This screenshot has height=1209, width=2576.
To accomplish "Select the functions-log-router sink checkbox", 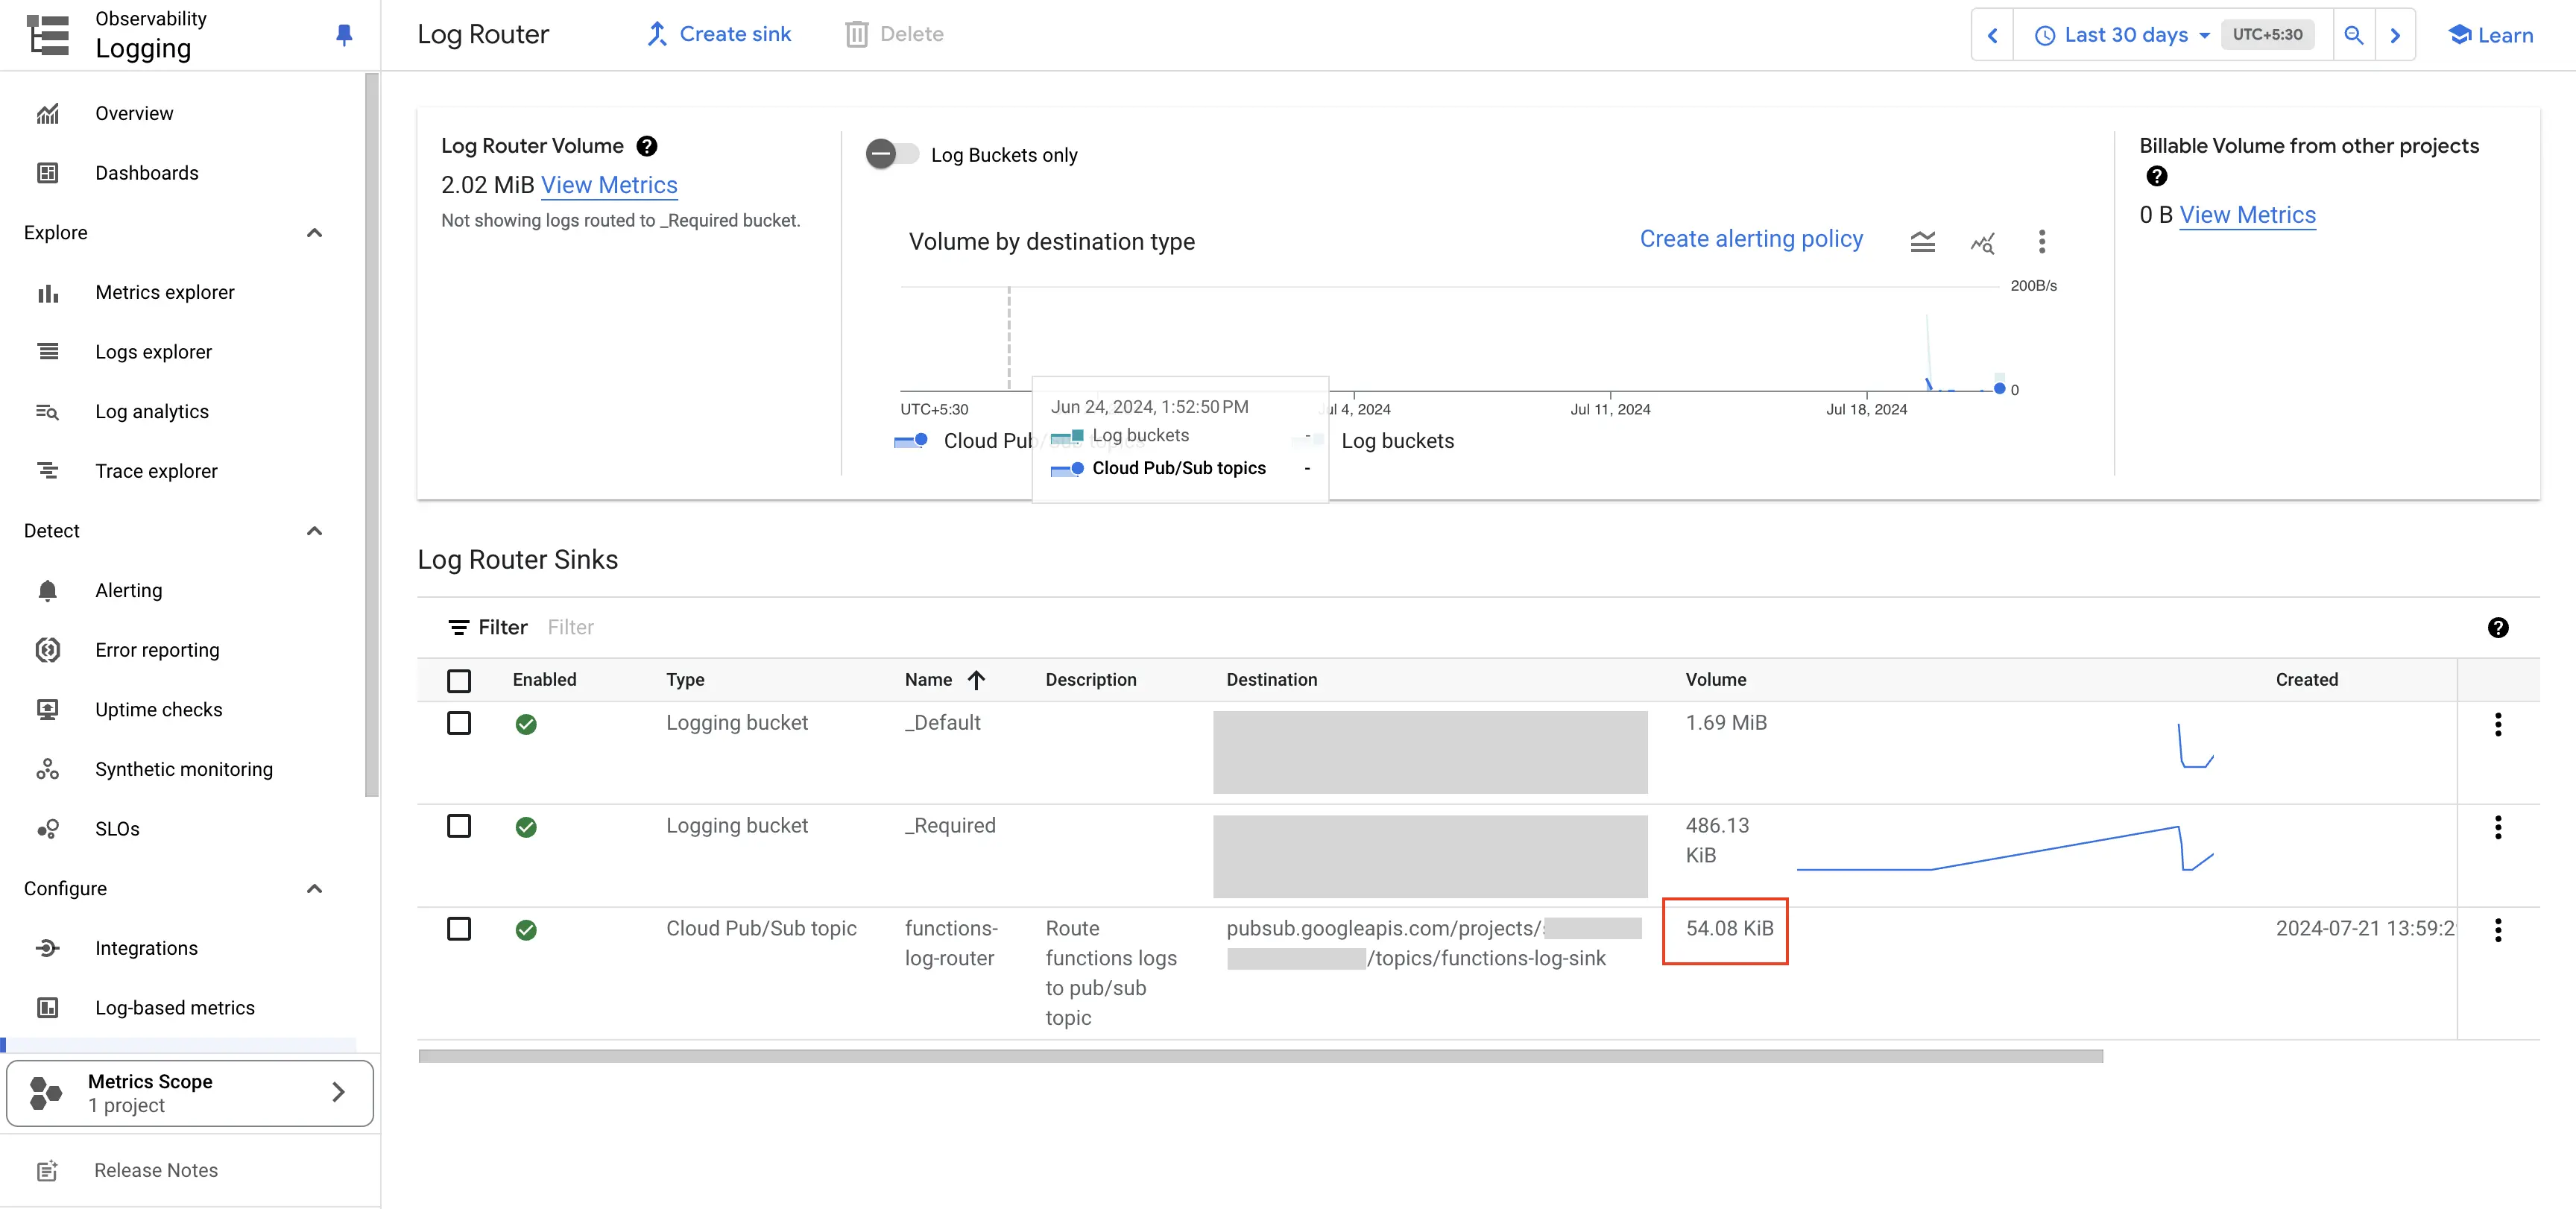I will tap(459, 929).
